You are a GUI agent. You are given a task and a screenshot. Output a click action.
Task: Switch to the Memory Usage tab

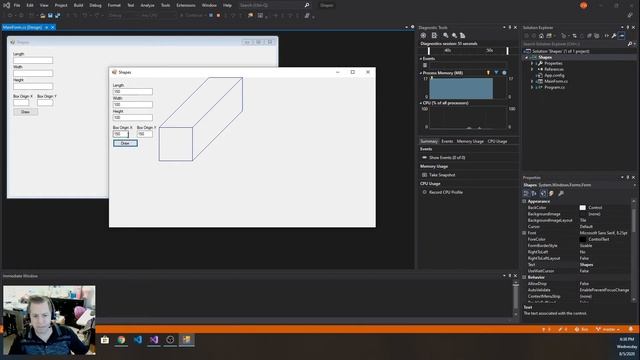(470, 141)
